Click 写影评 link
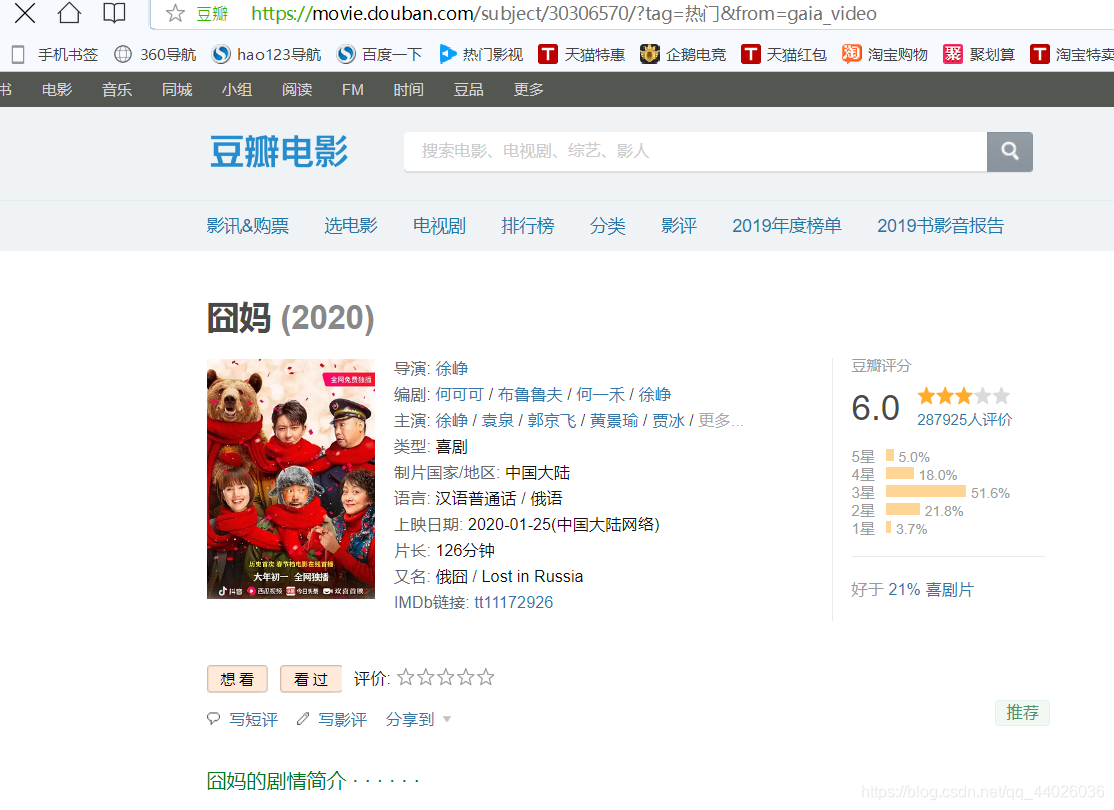Screen dimensions: 1114x810 (x=342, y=720)
